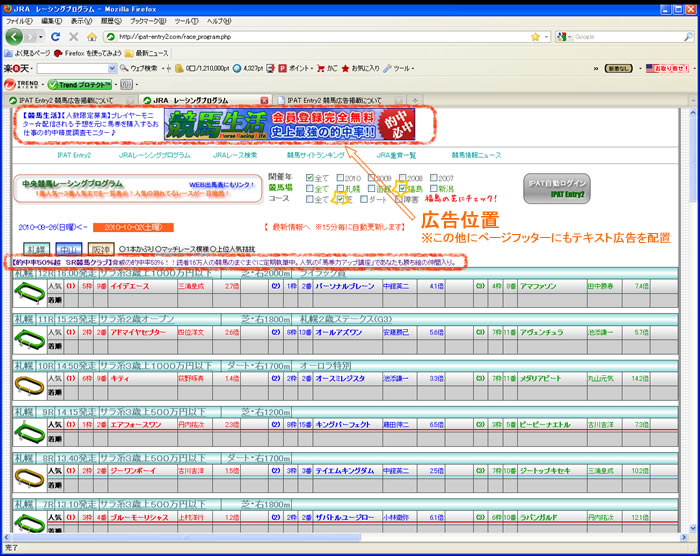
Task: Go to the Firefox home page
Action: 92,37
